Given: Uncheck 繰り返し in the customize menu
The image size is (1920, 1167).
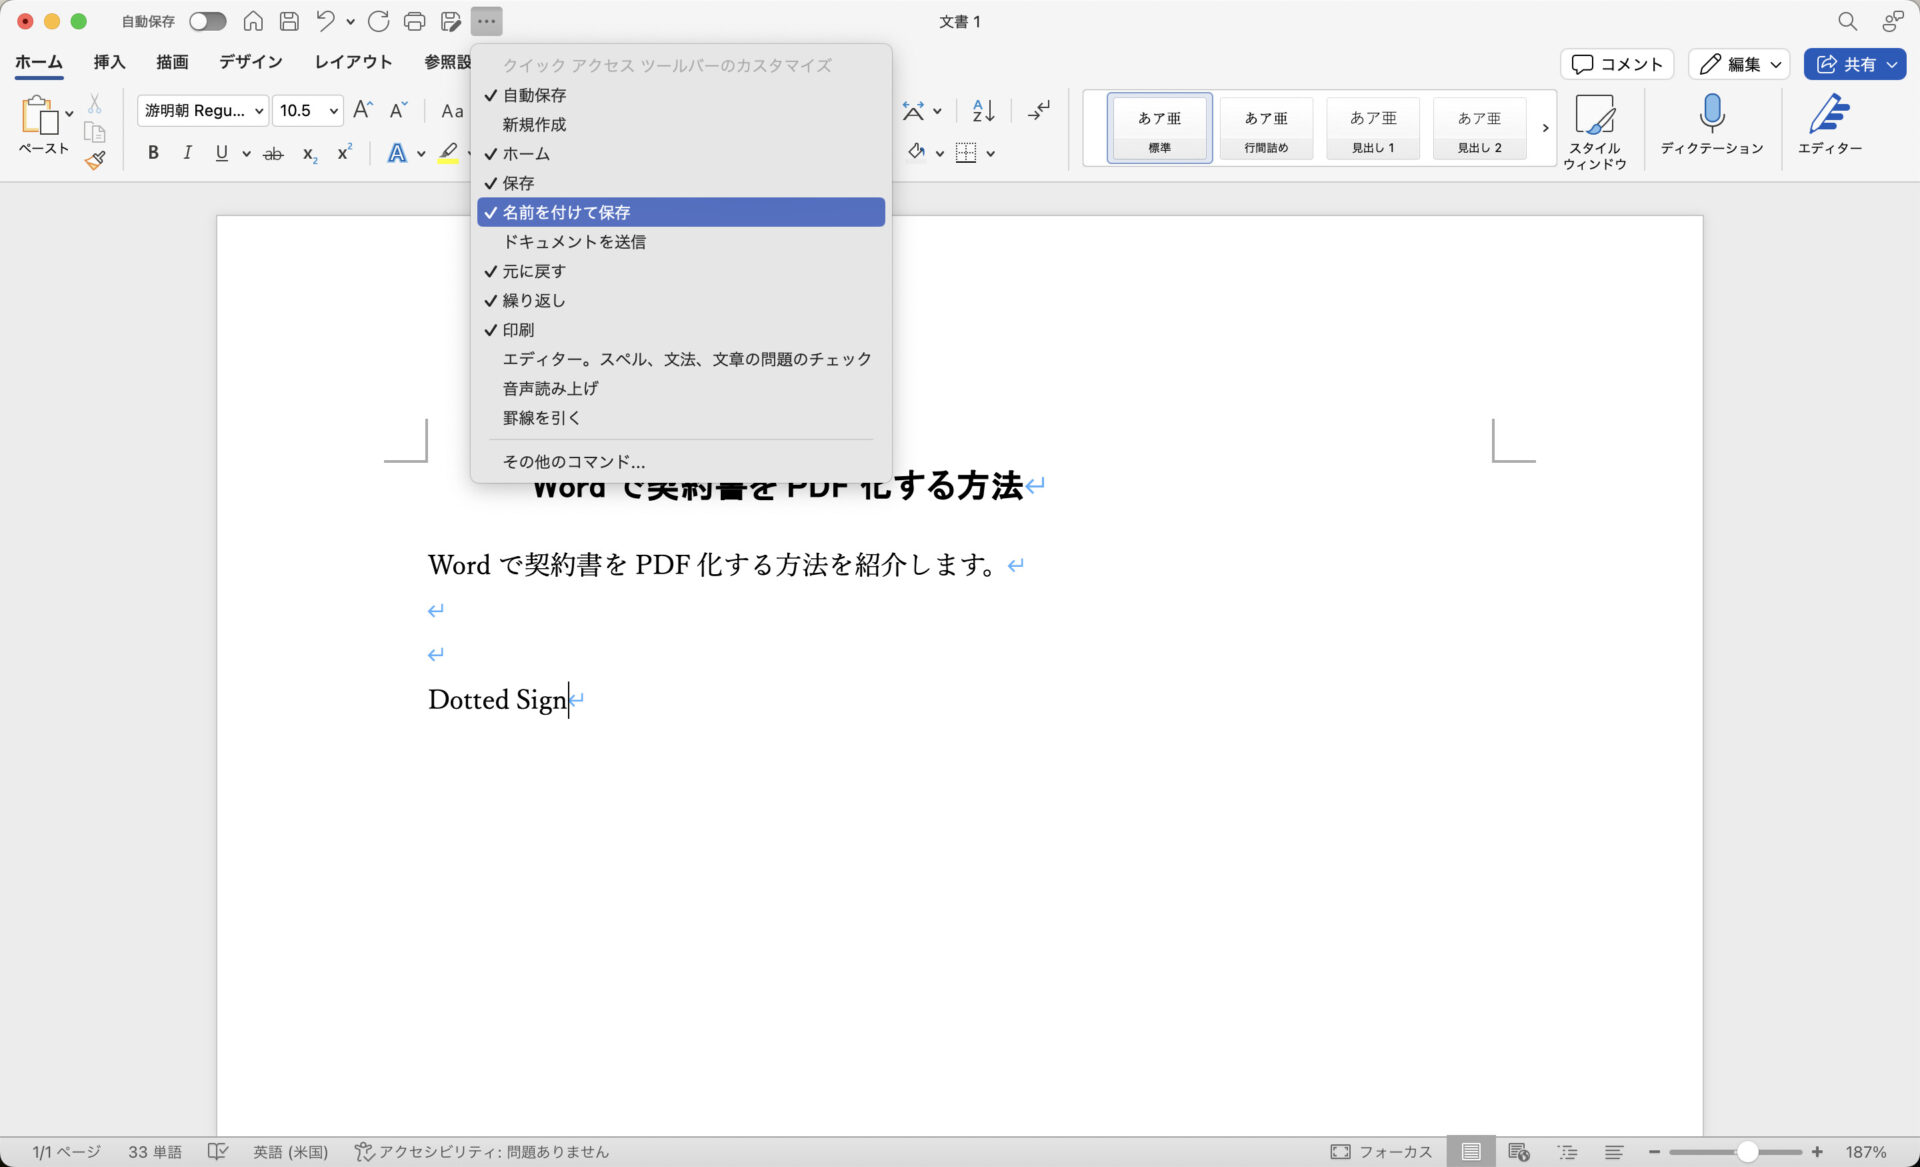Looking at the screenshot, I should tap(681, 300).
